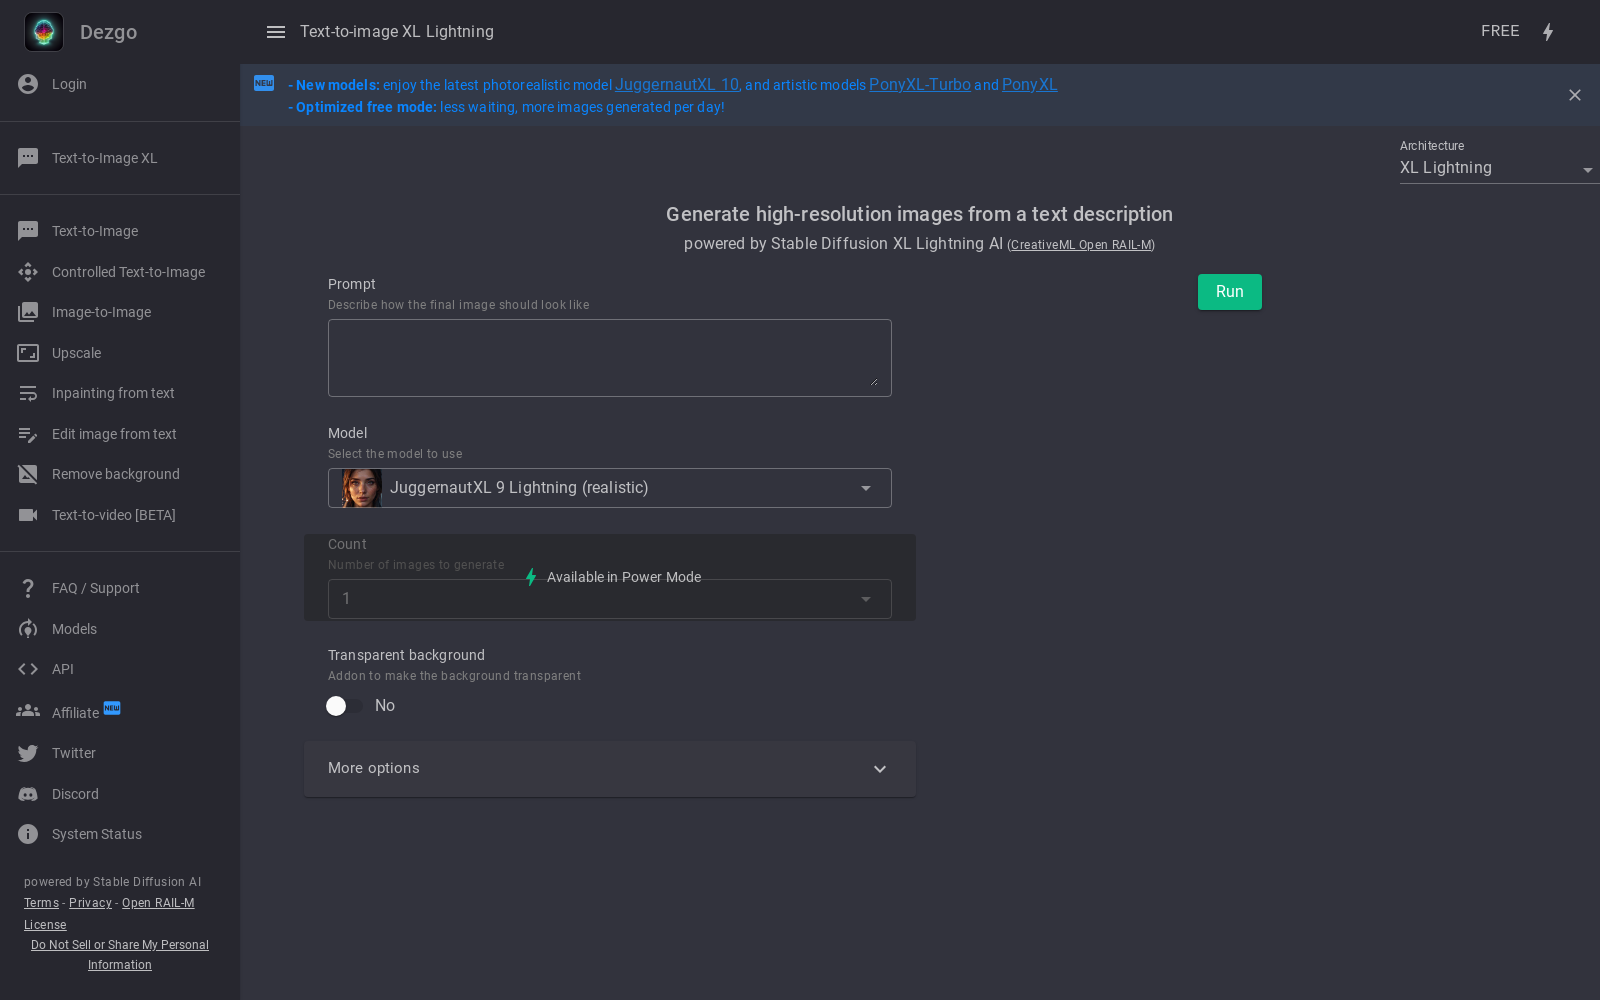Open the Architecture dropdown
Viewport: 1600px width, 1000px height.
pos(1499,168)
